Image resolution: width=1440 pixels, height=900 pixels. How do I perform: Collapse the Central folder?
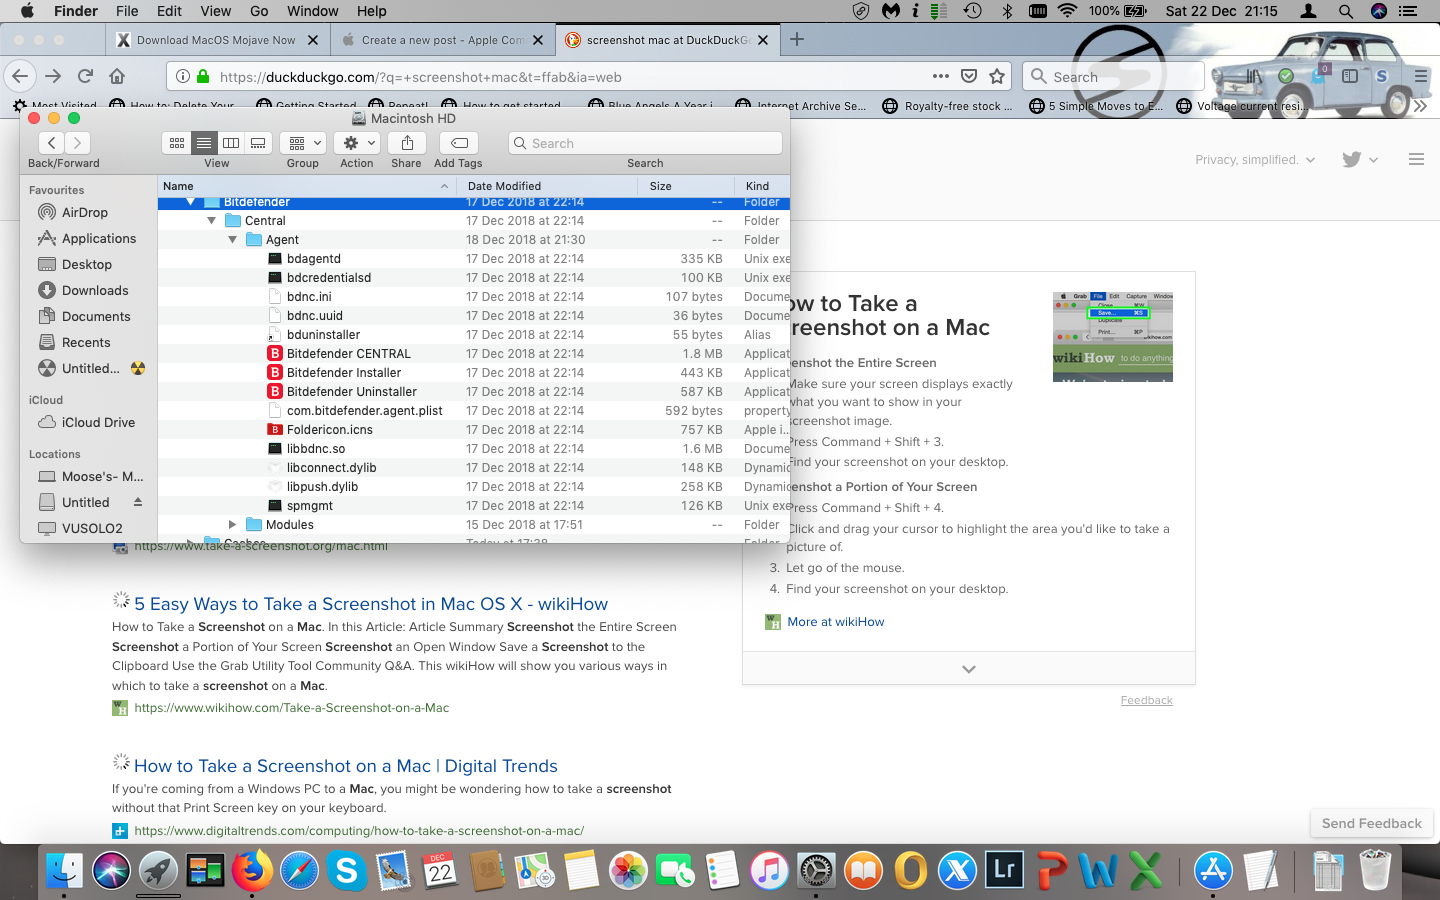211,221
